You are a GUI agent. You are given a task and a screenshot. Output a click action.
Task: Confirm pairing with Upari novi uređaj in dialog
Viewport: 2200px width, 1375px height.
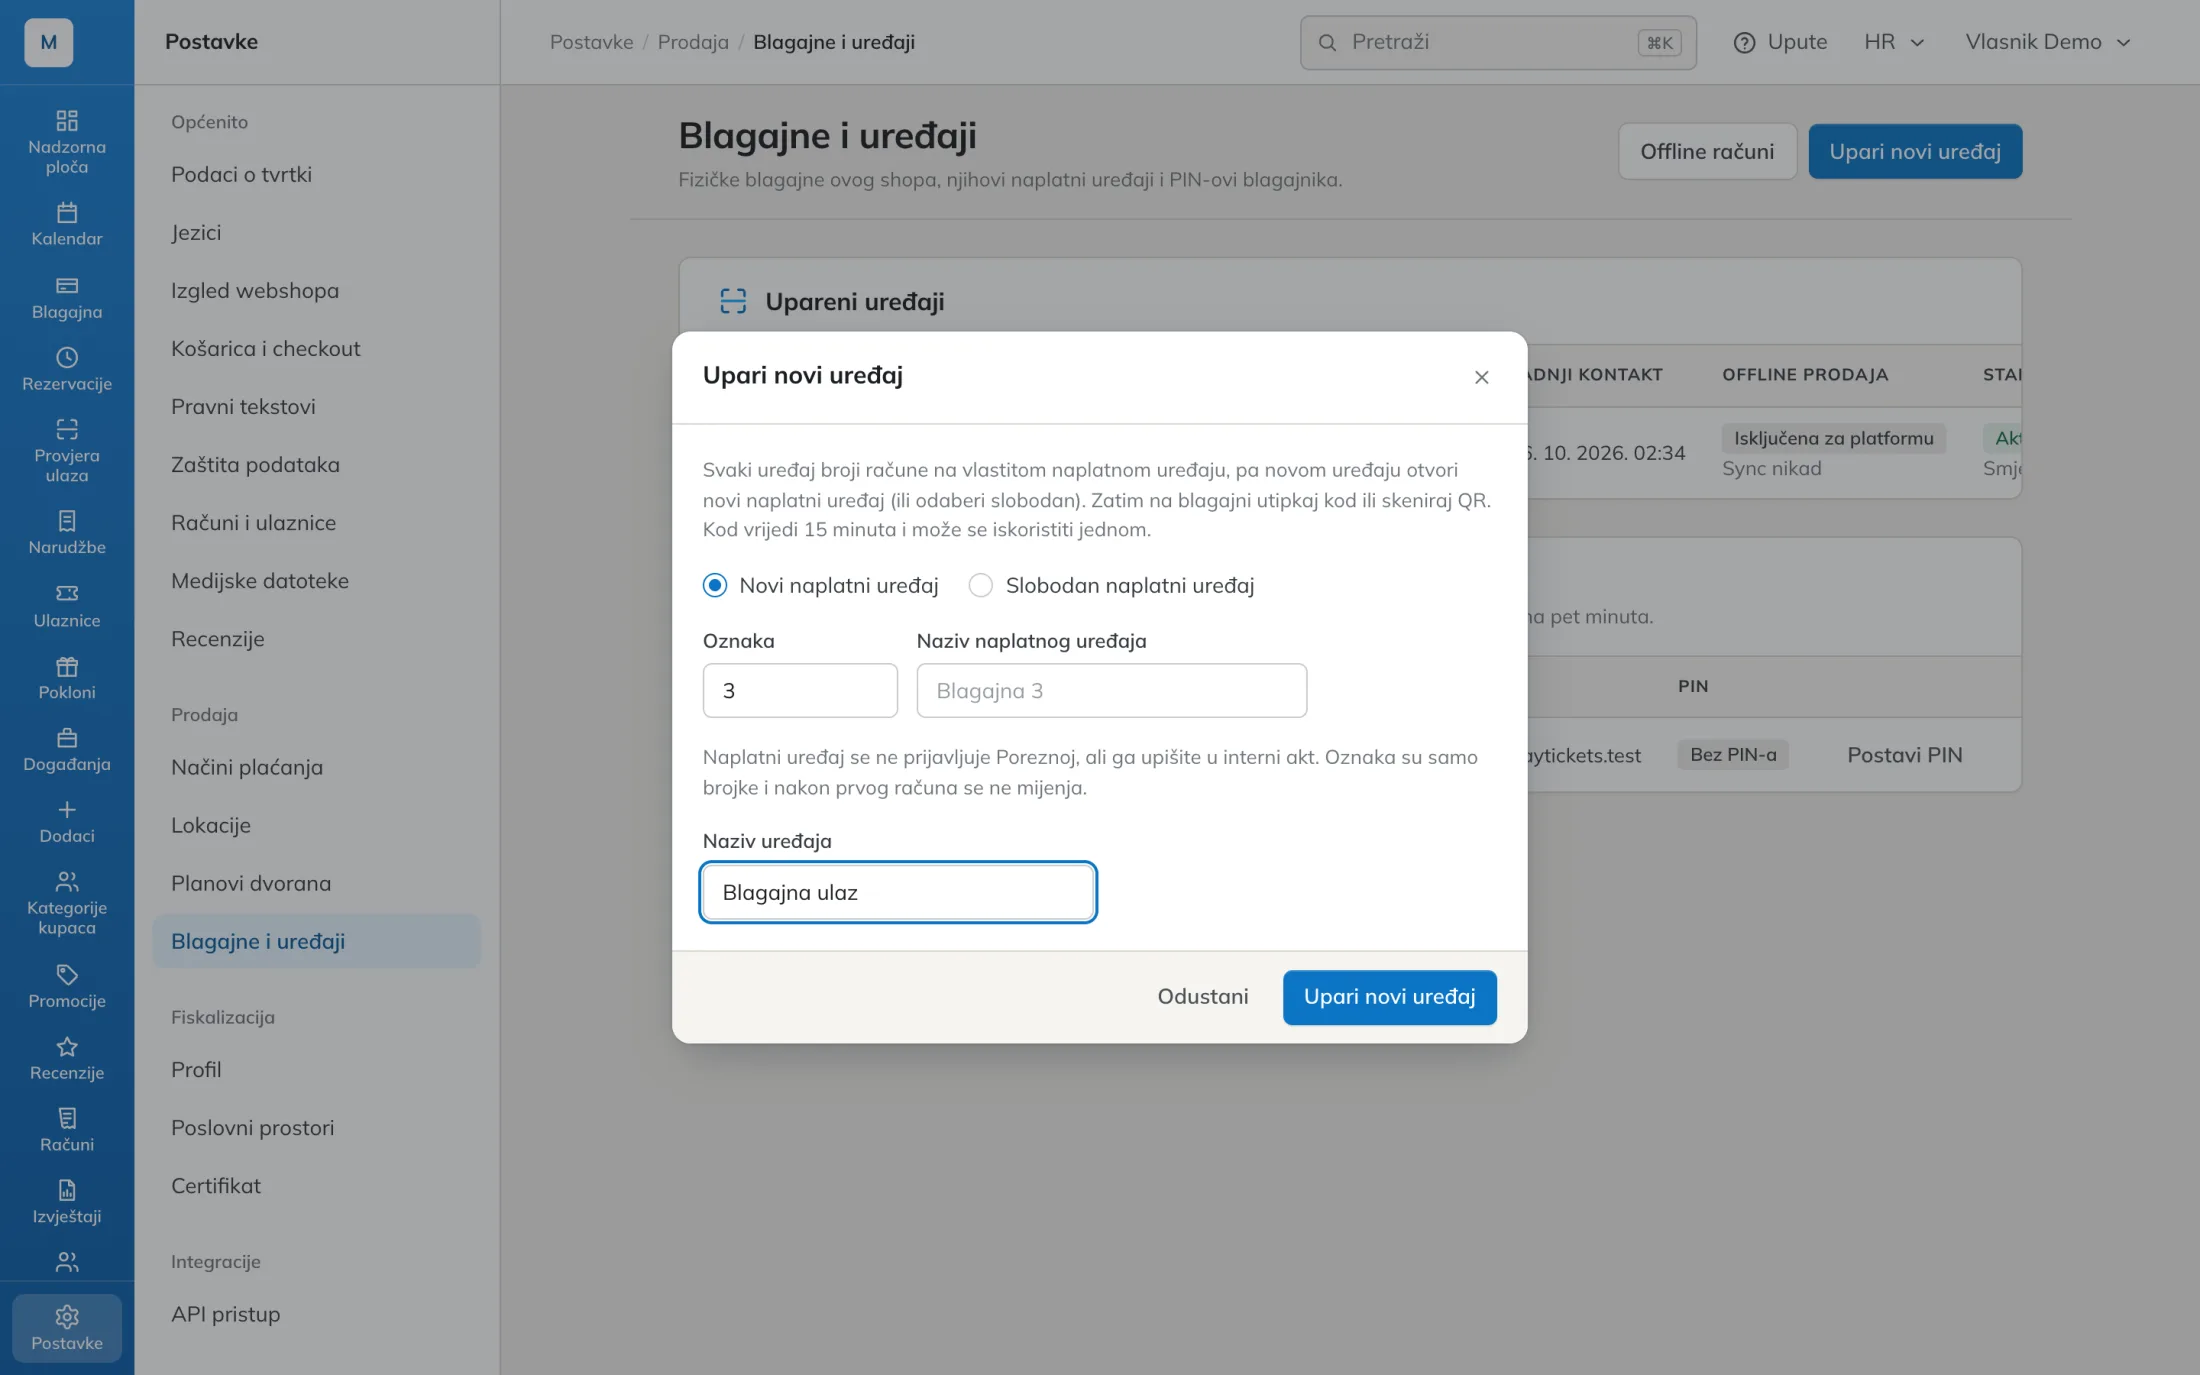pos(1390,997)
